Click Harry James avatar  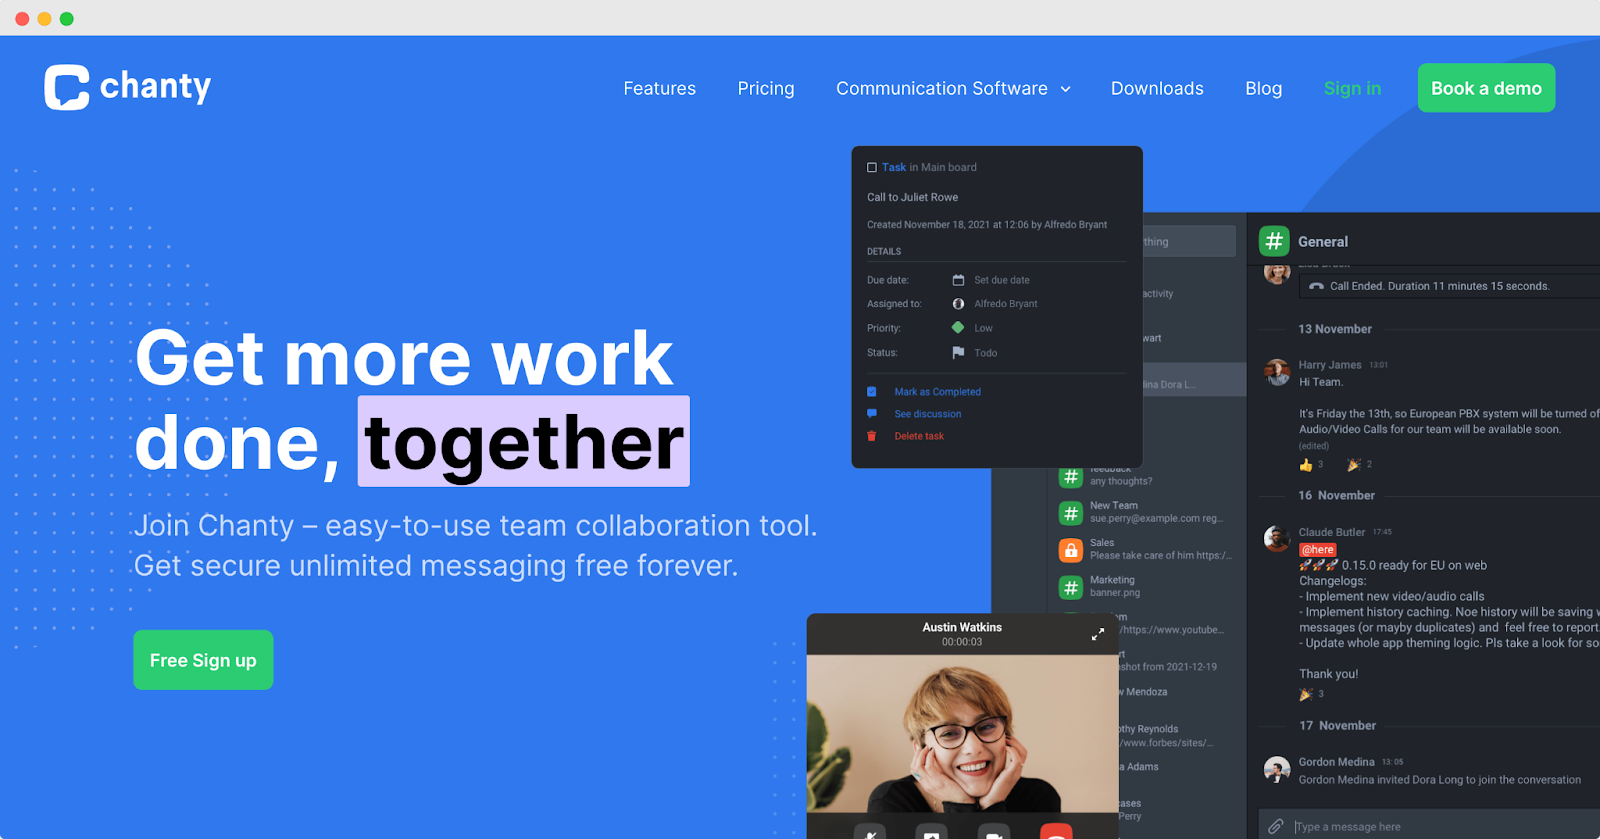[1277, 372]
